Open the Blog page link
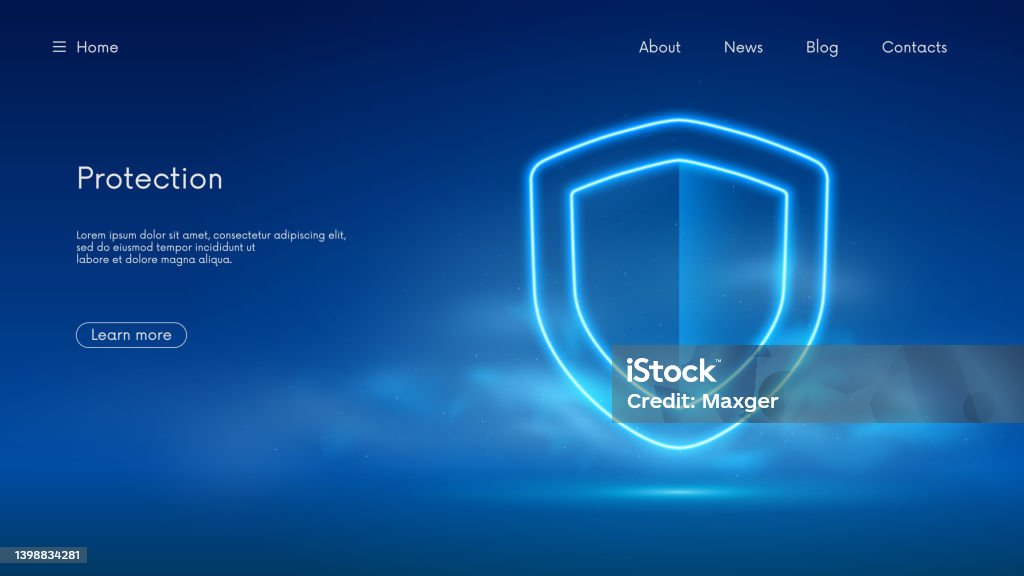Screen dimensions: 1024x576 pos(822,48)
